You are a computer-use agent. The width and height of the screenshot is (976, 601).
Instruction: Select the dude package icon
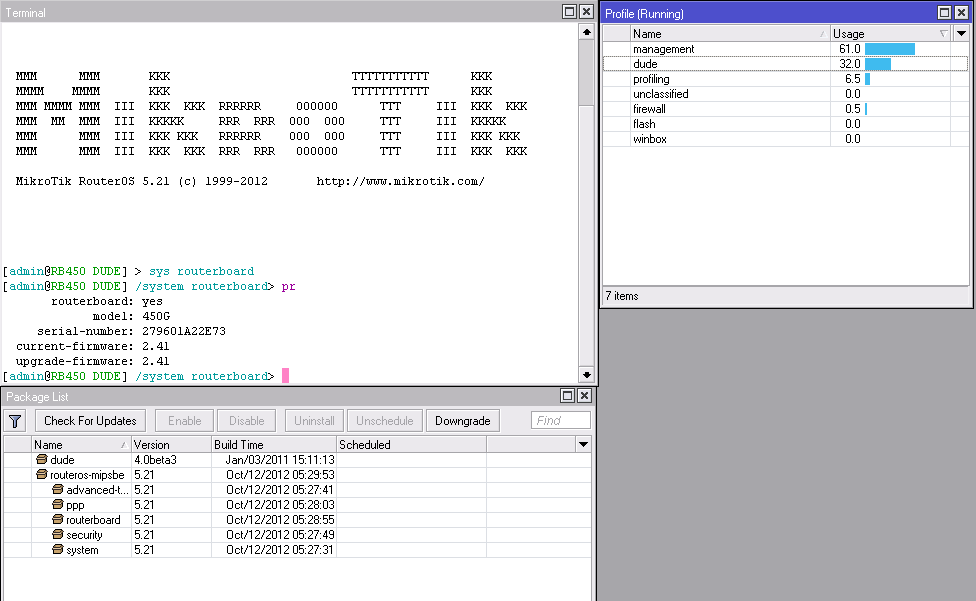(42, 459)
